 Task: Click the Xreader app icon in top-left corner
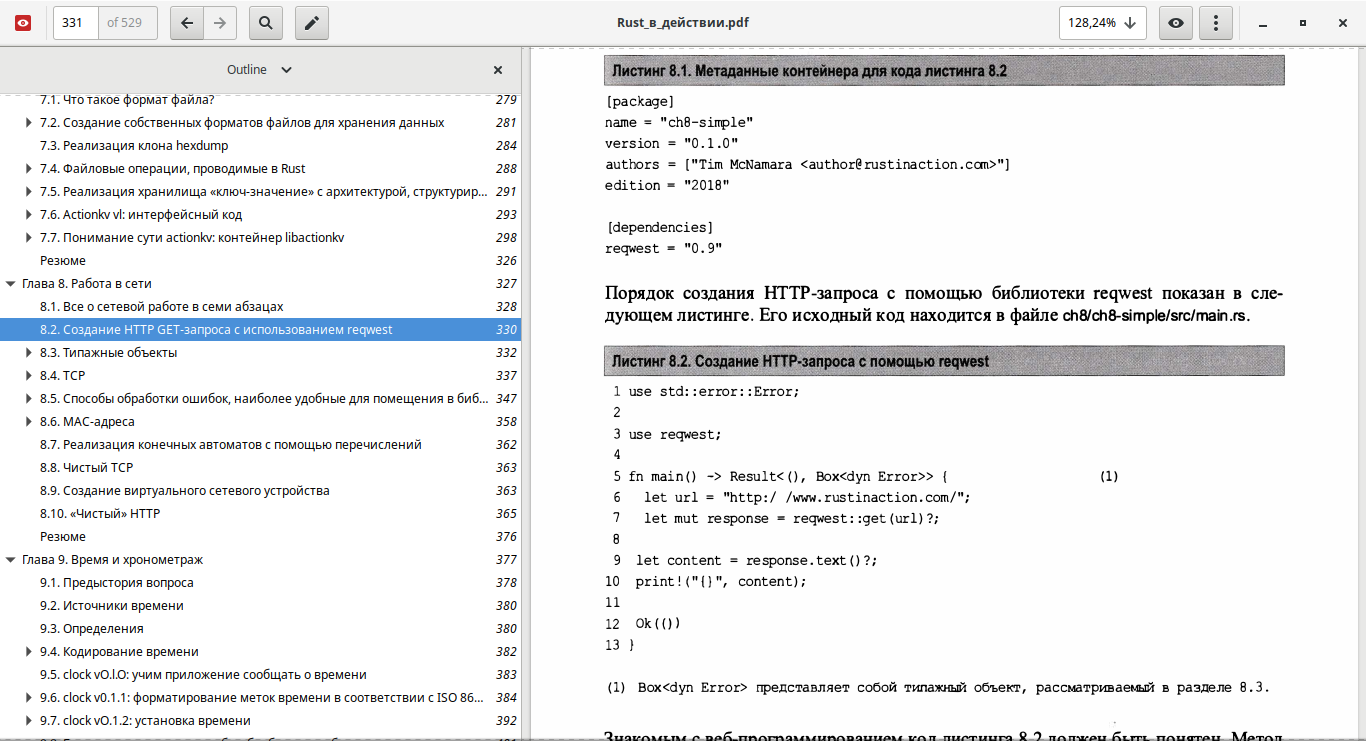coord(23,23)
